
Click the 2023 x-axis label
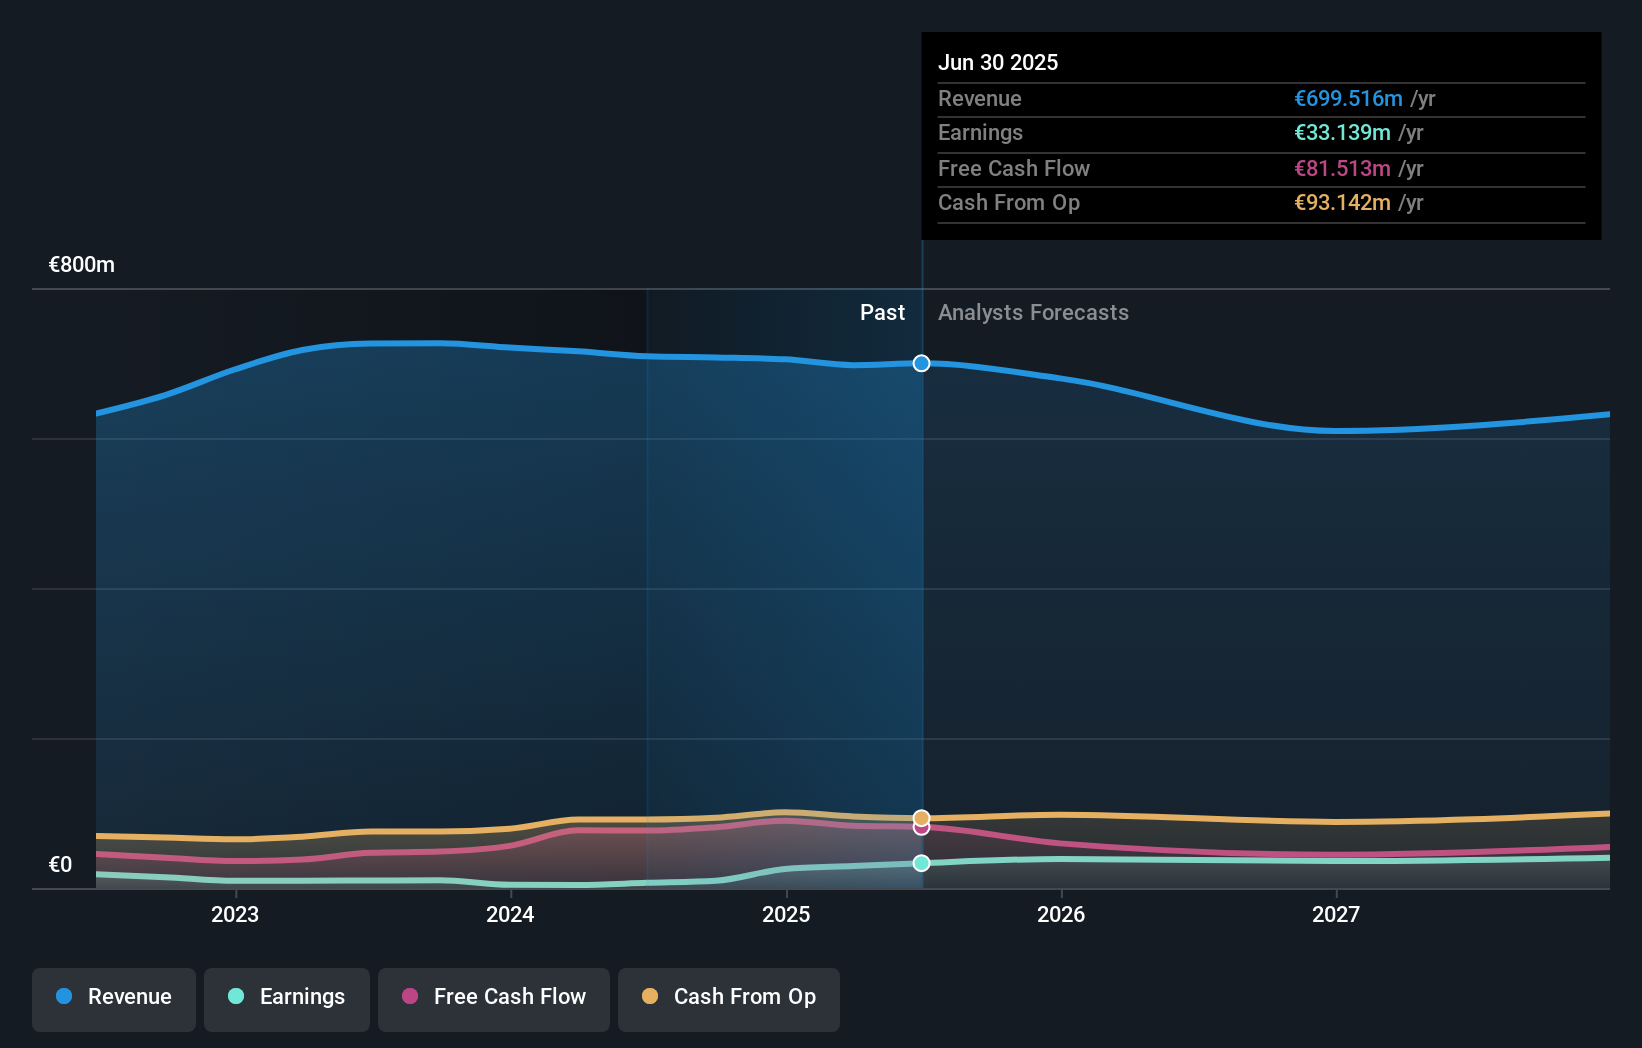tap(235, 915)
